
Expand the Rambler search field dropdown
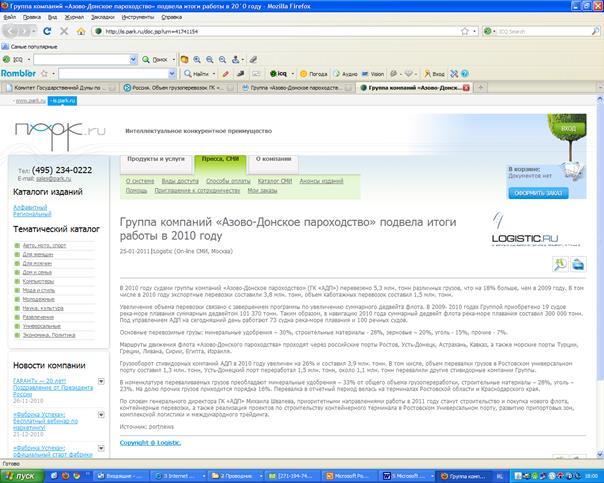pyautogui.click(x=172, y=74)
